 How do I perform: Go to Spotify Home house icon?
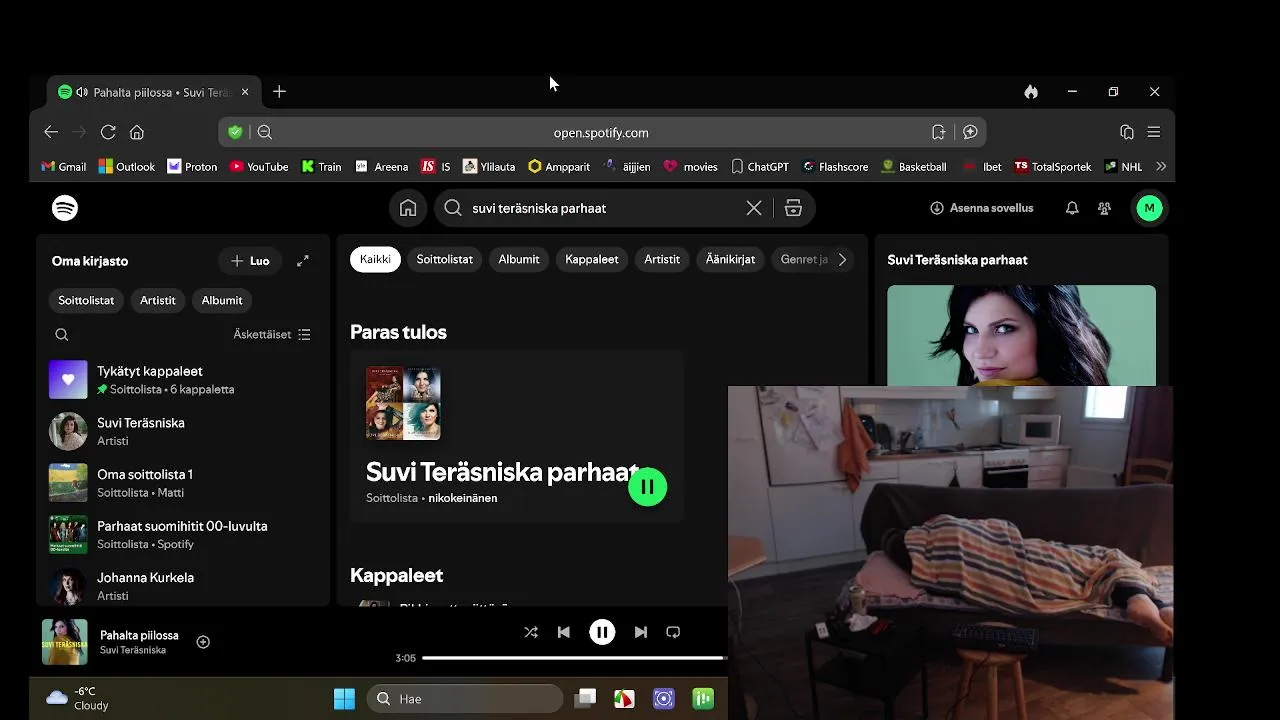(408, 208)
